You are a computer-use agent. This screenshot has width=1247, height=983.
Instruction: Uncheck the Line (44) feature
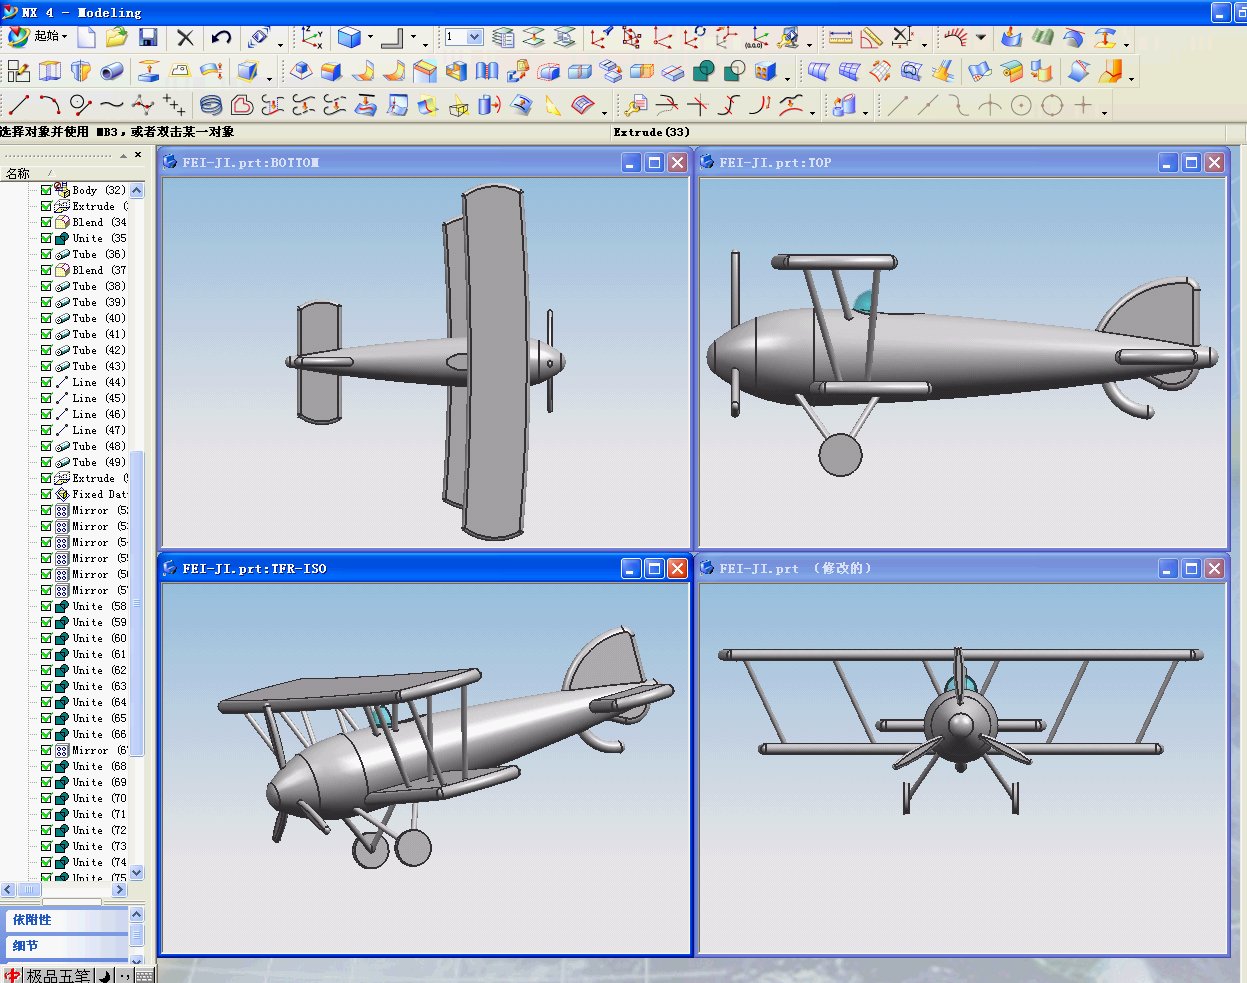[46, 382]
